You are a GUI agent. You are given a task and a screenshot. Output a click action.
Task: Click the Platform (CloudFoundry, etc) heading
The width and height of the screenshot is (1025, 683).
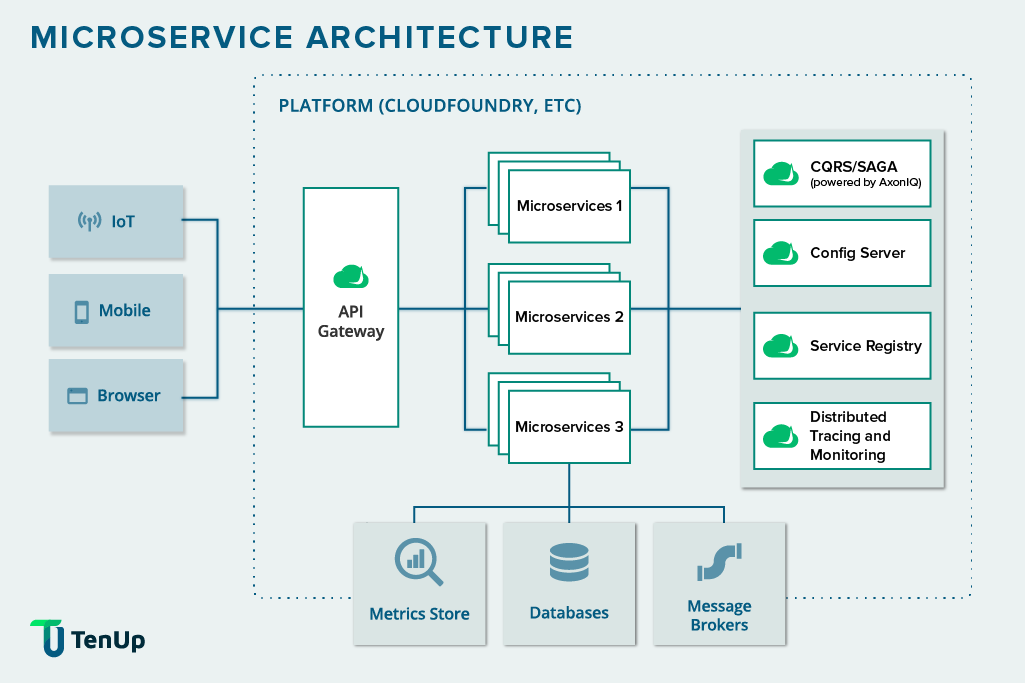point(430,105)
